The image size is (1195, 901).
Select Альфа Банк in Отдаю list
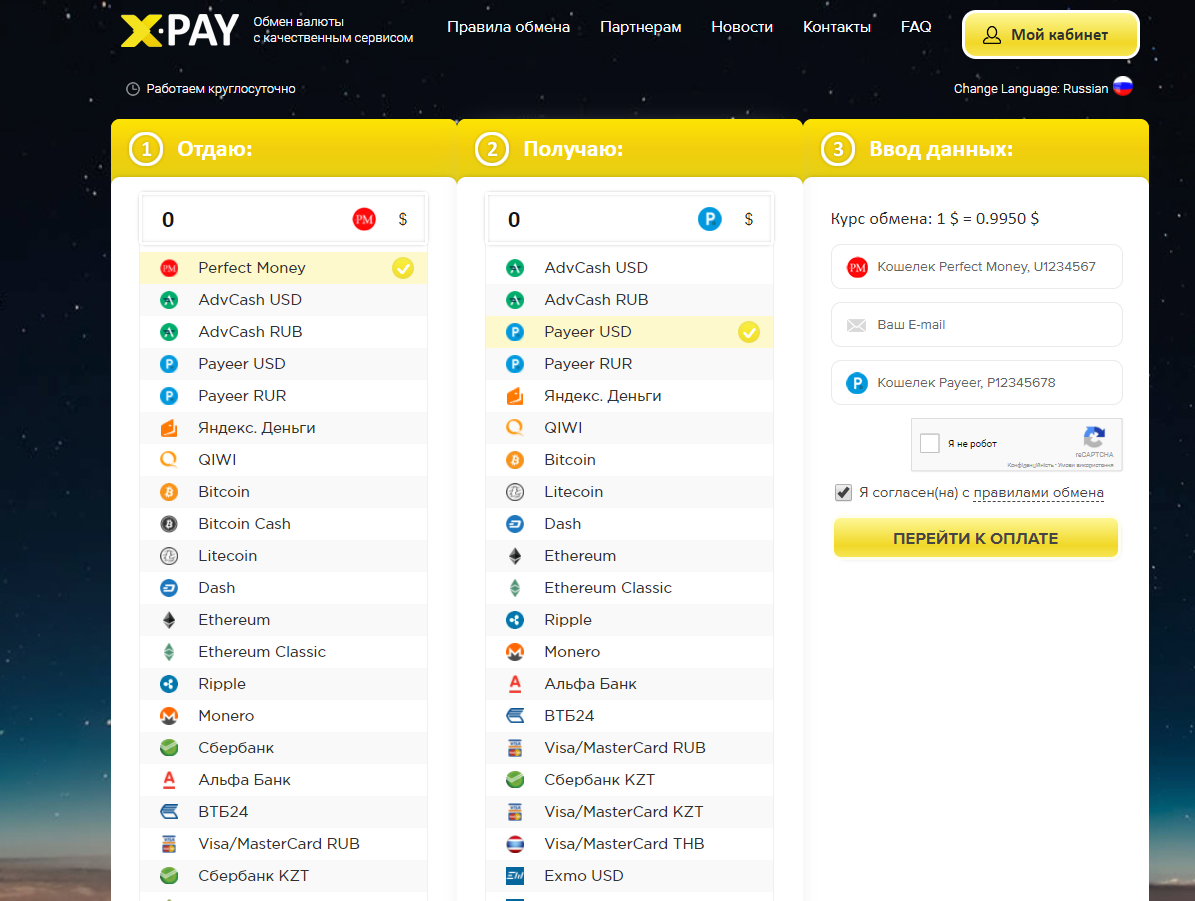point(284,781)
